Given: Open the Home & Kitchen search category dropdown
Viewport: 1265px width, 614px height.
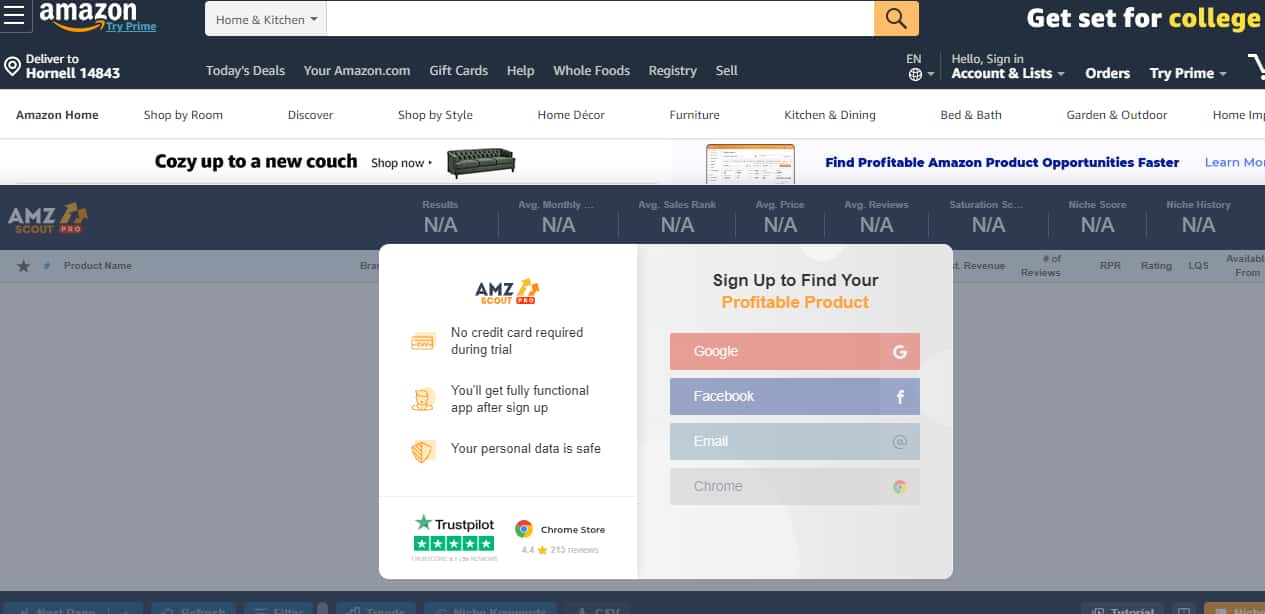Looking at the screenshot, I should pyautogui.click(x=266, y=19).
